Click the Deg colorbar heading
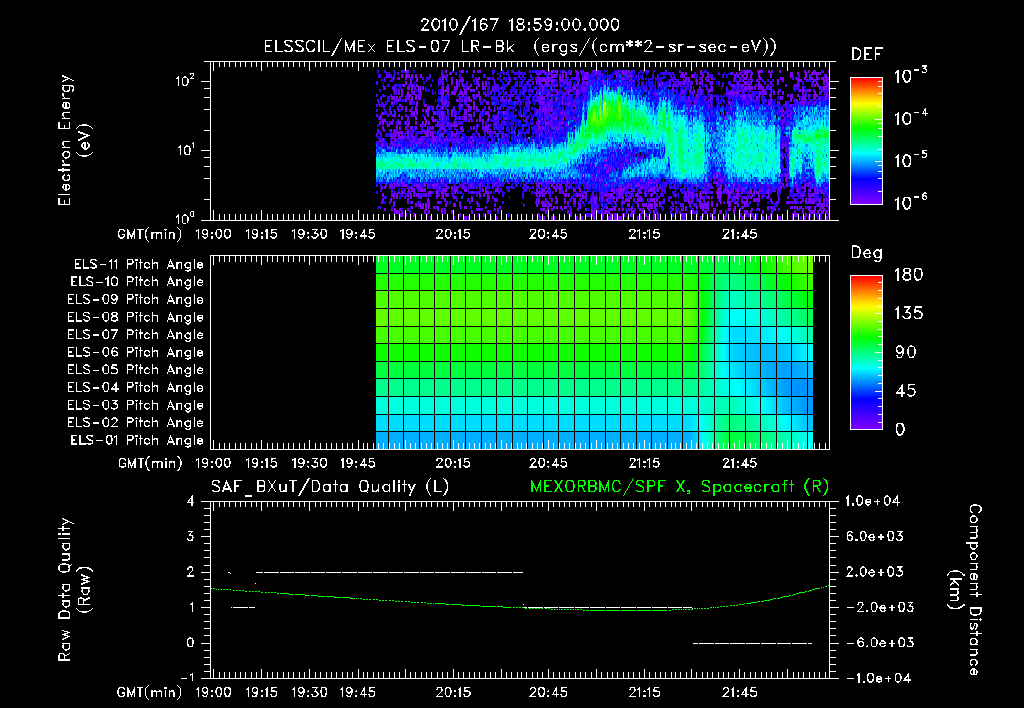Viewport: 1024px width, 708px height. (866, 253)
